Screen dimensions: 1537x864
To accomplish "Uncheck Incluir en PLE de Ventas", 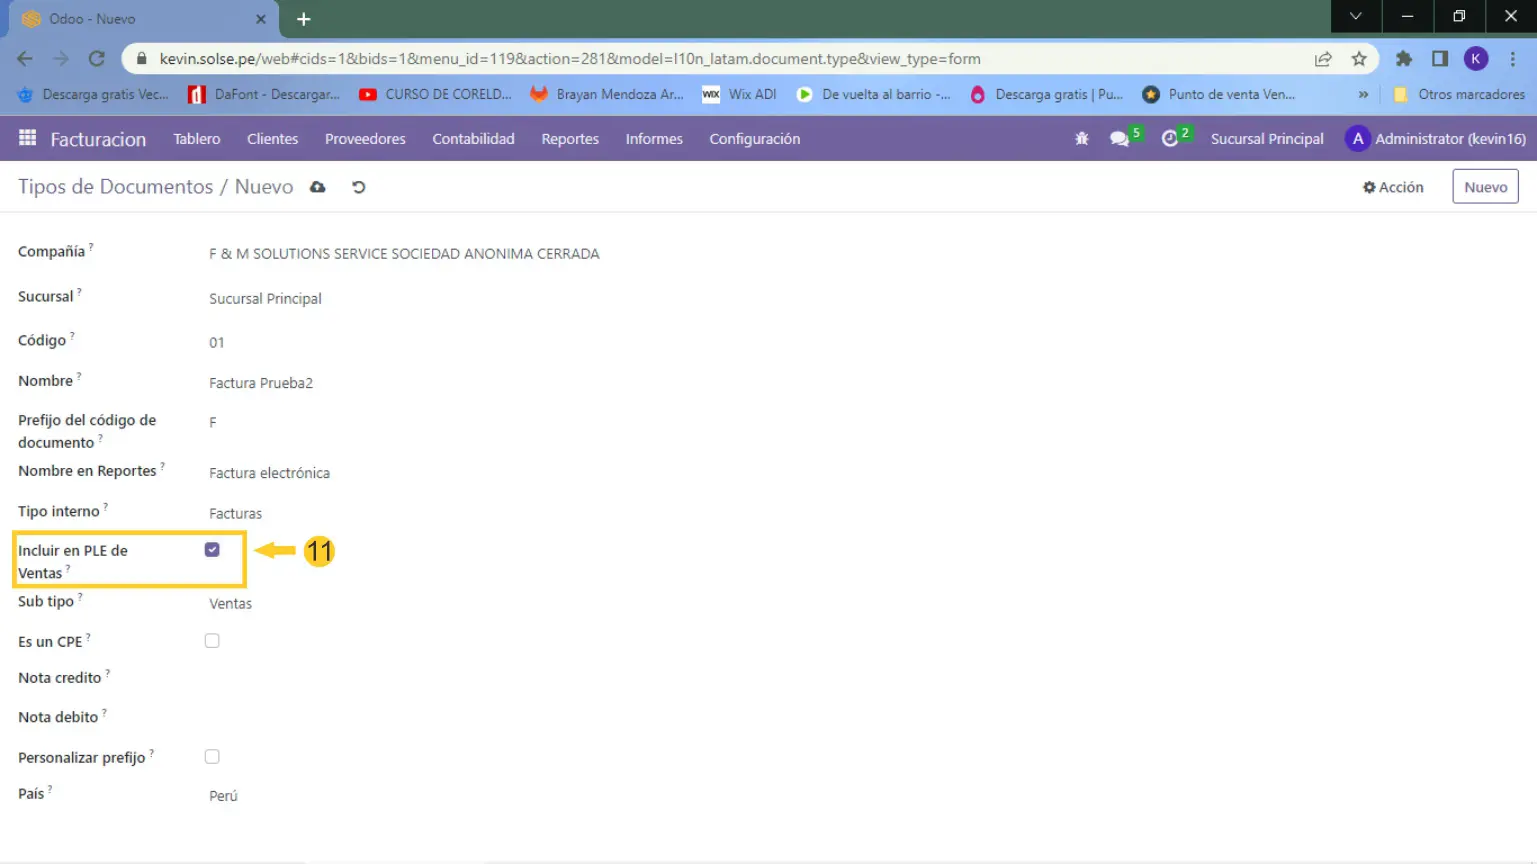I will coord(212,550).
